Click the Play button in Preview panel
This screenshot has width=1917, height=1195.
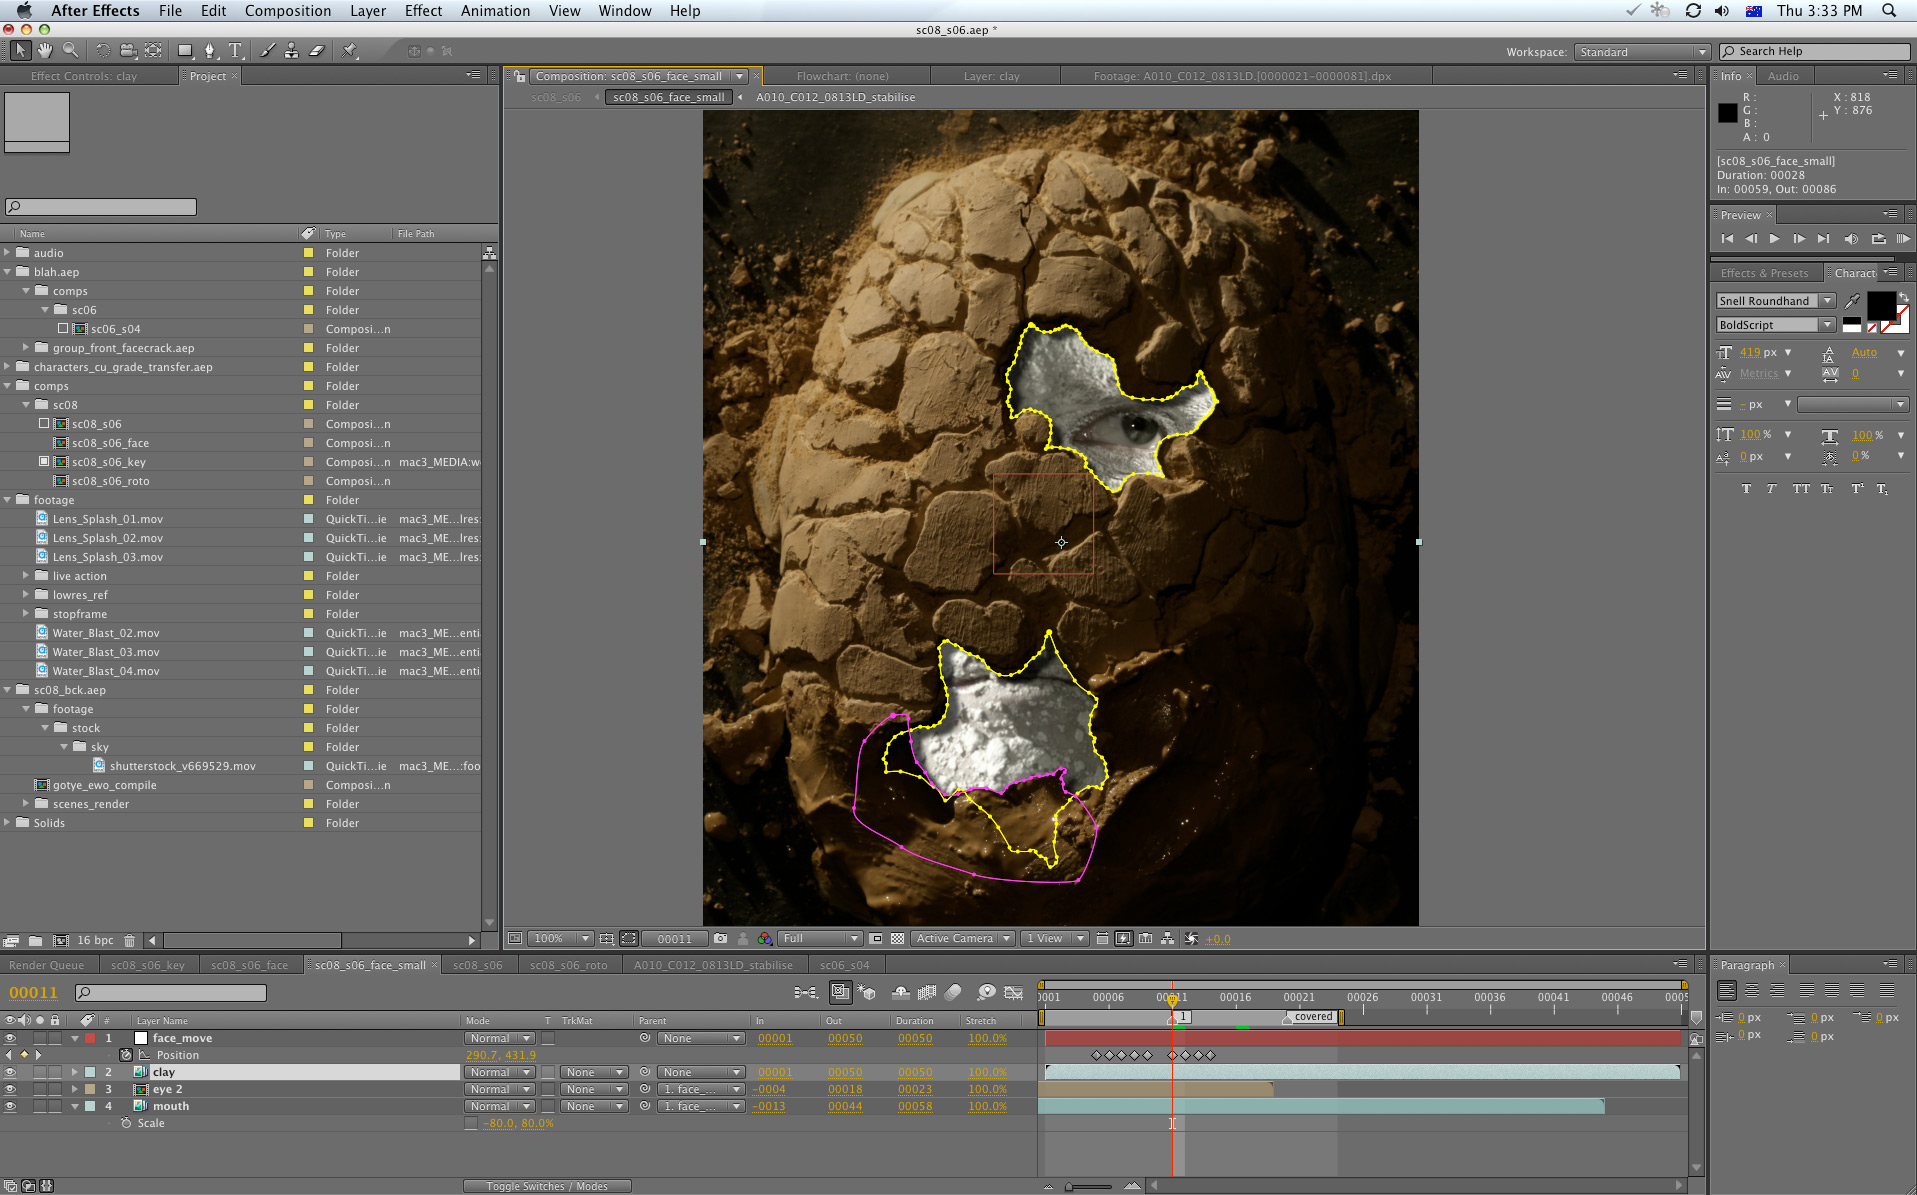pos(1775,239)
